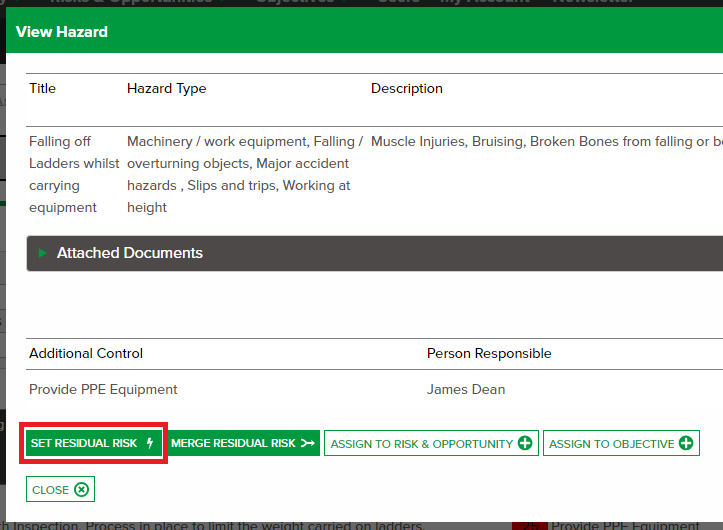Click the 'Title' column header
The image size is (723, 530).
click(42, 88)
